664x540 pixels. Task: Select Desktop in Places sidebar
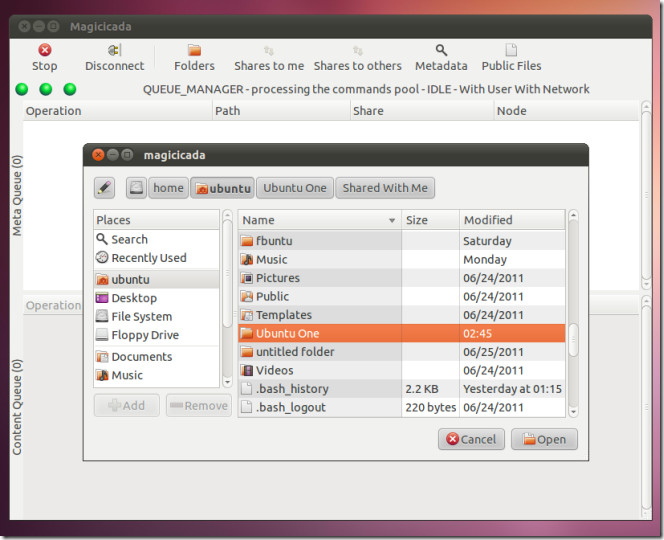click(x=156, y=298)
